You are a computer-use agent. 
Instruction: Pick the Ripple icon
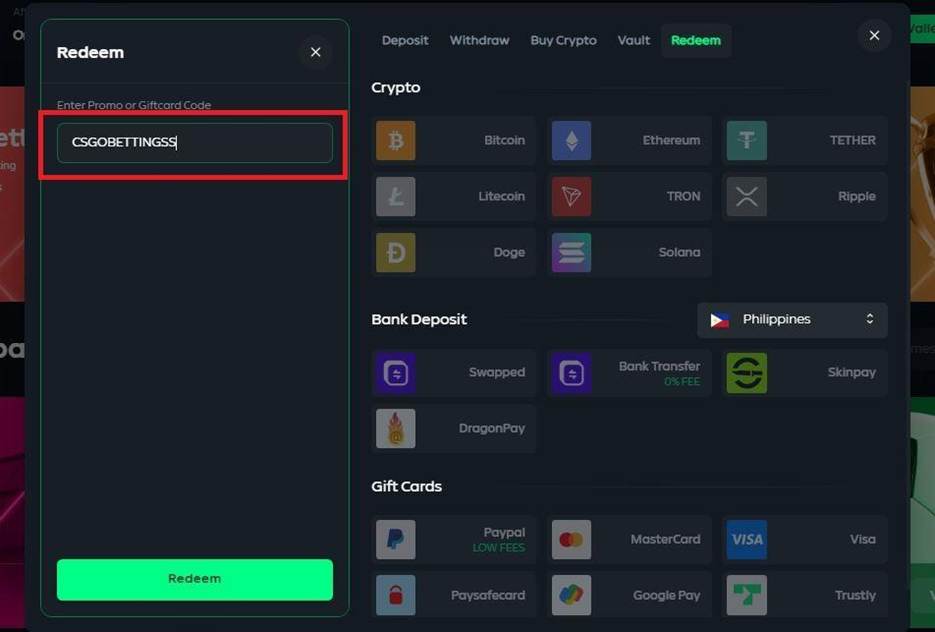point(747,197)
